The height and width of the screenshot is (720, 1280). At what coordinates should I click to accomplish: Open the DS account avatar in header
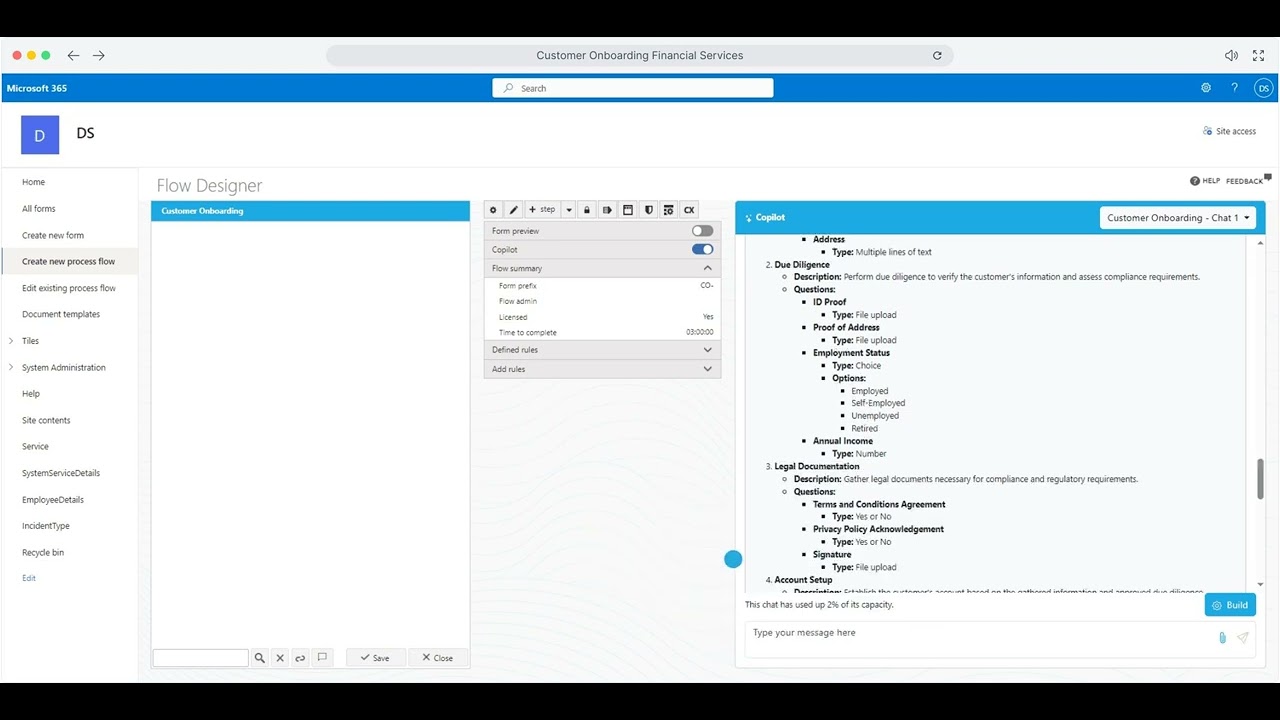pyautogui.click(x=1264, y=88)
